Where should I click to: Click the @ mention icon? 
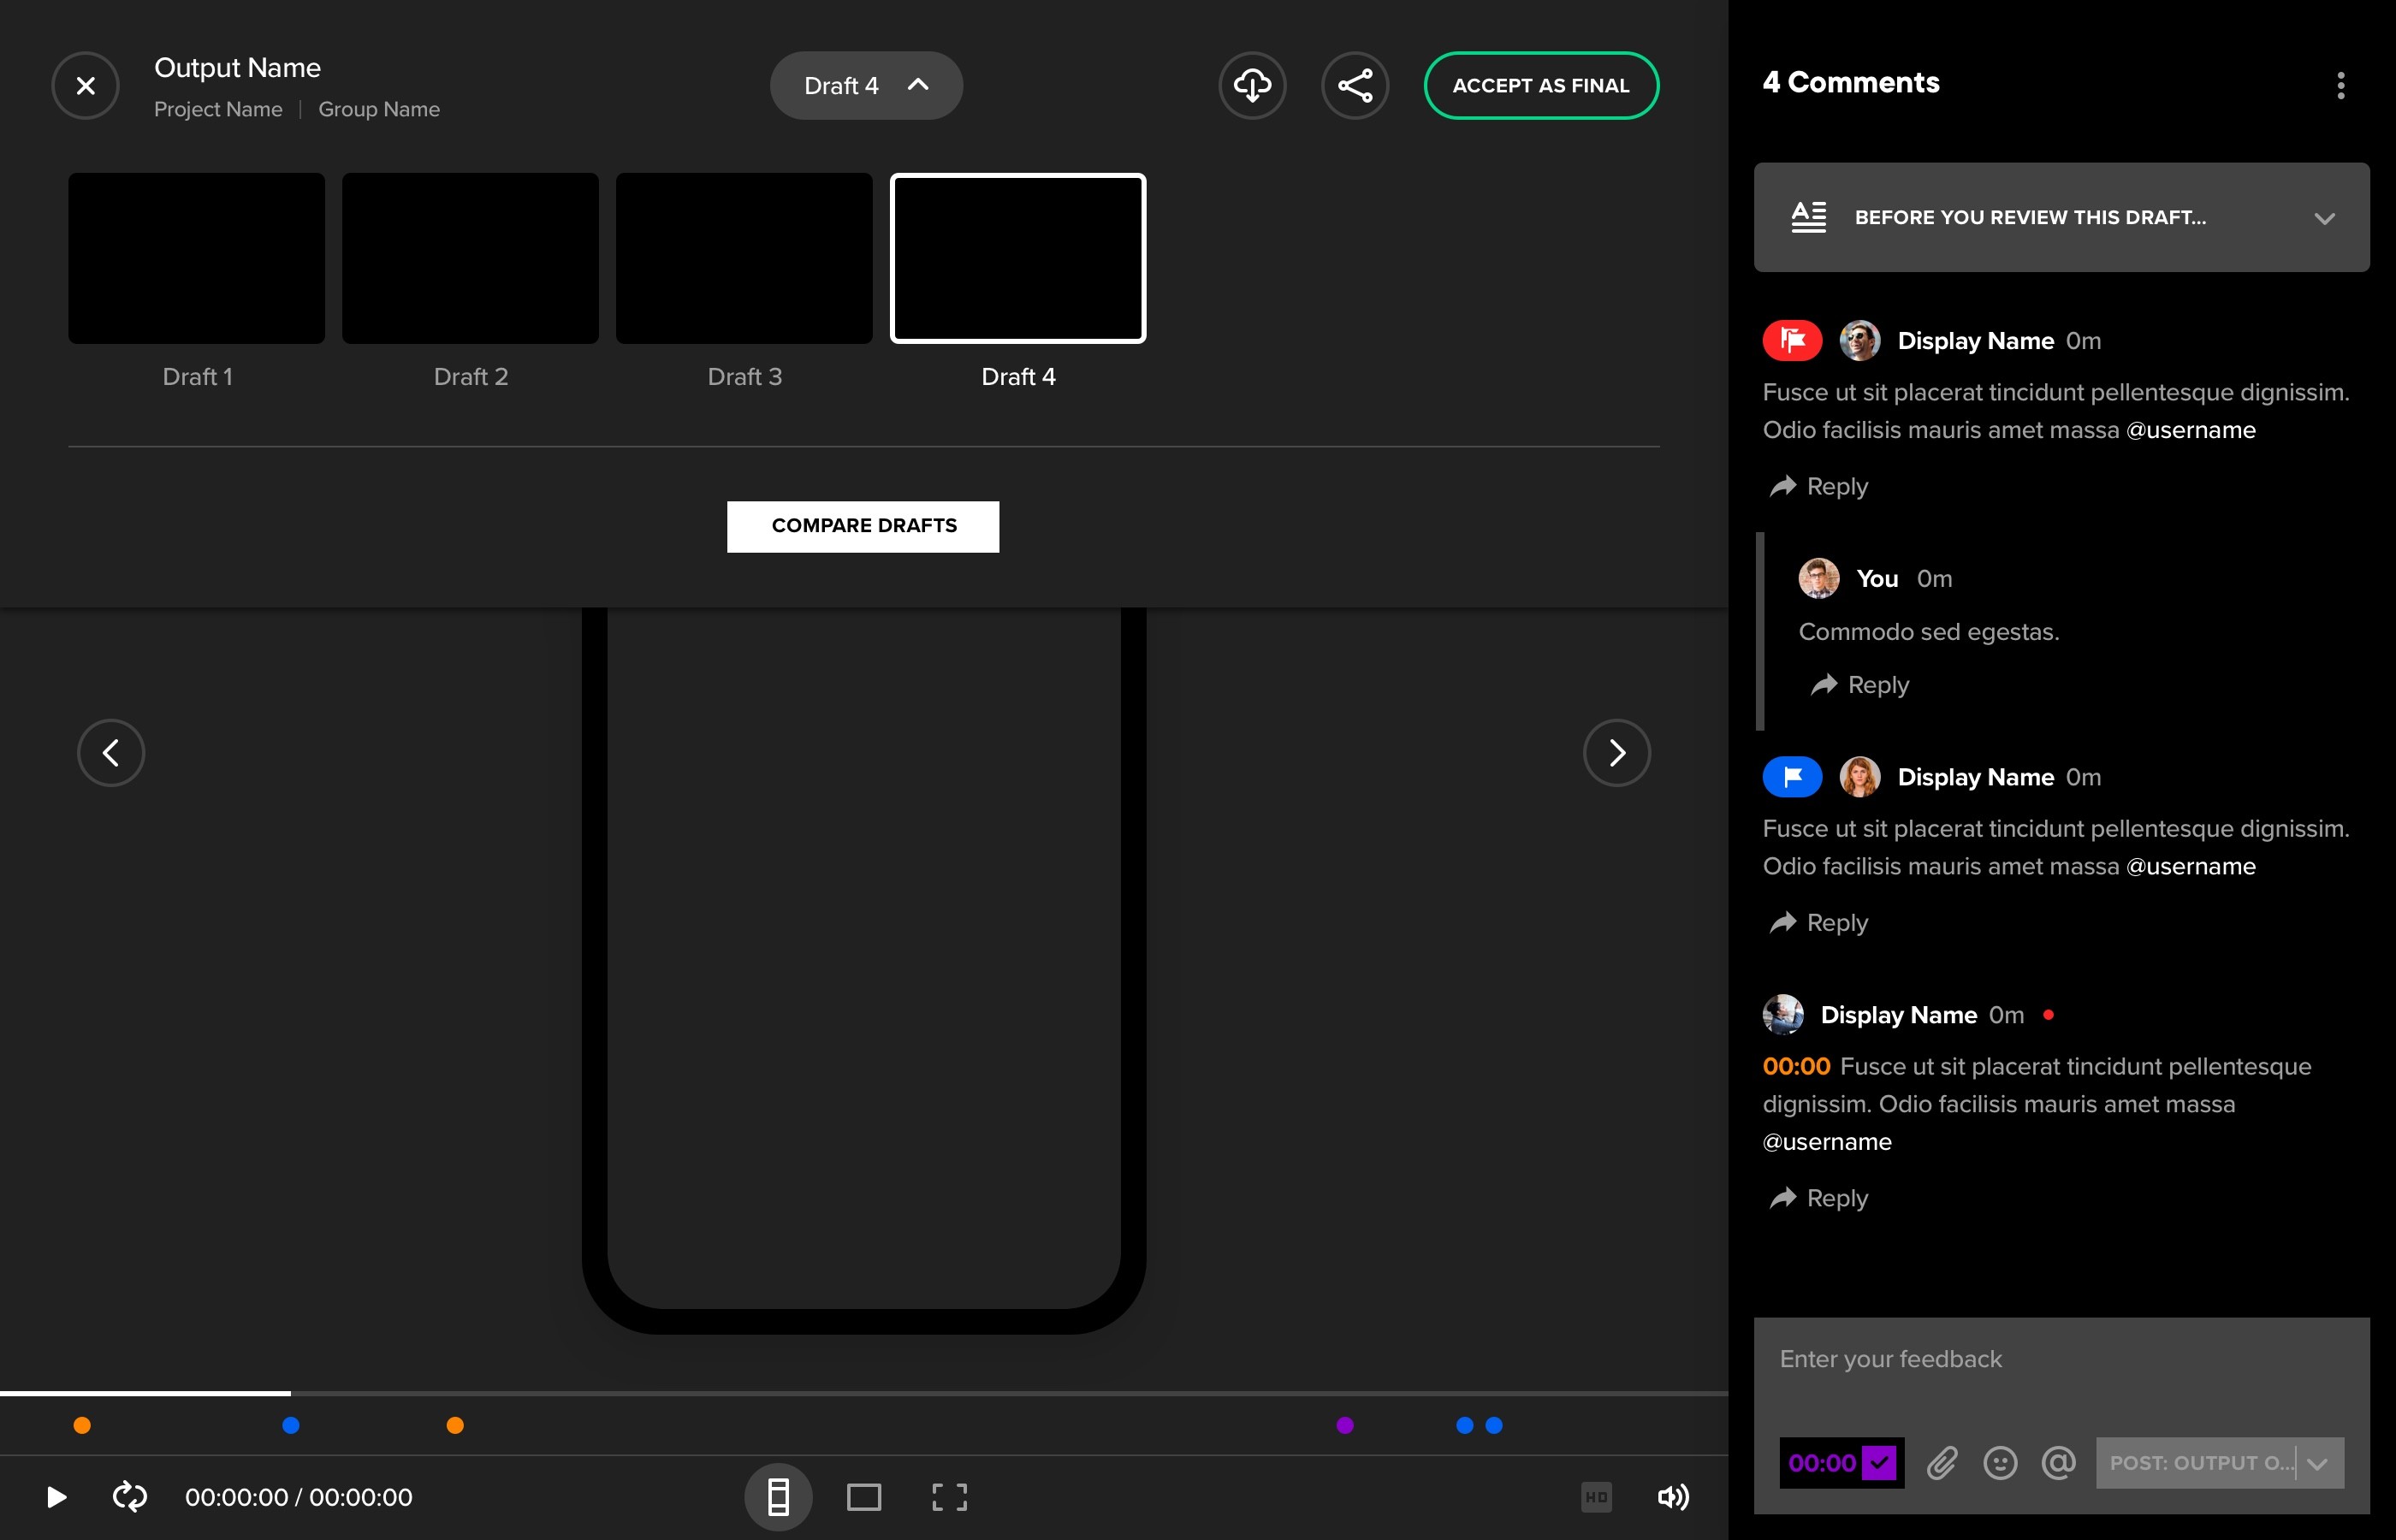point(2058,1463)
